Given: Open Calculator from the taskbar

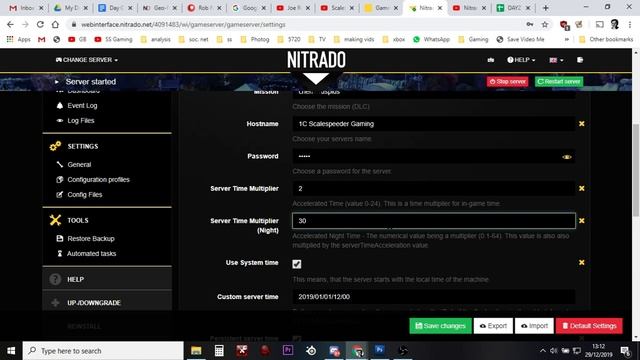Looking at the screenshot, I should [x=219, y=351].
